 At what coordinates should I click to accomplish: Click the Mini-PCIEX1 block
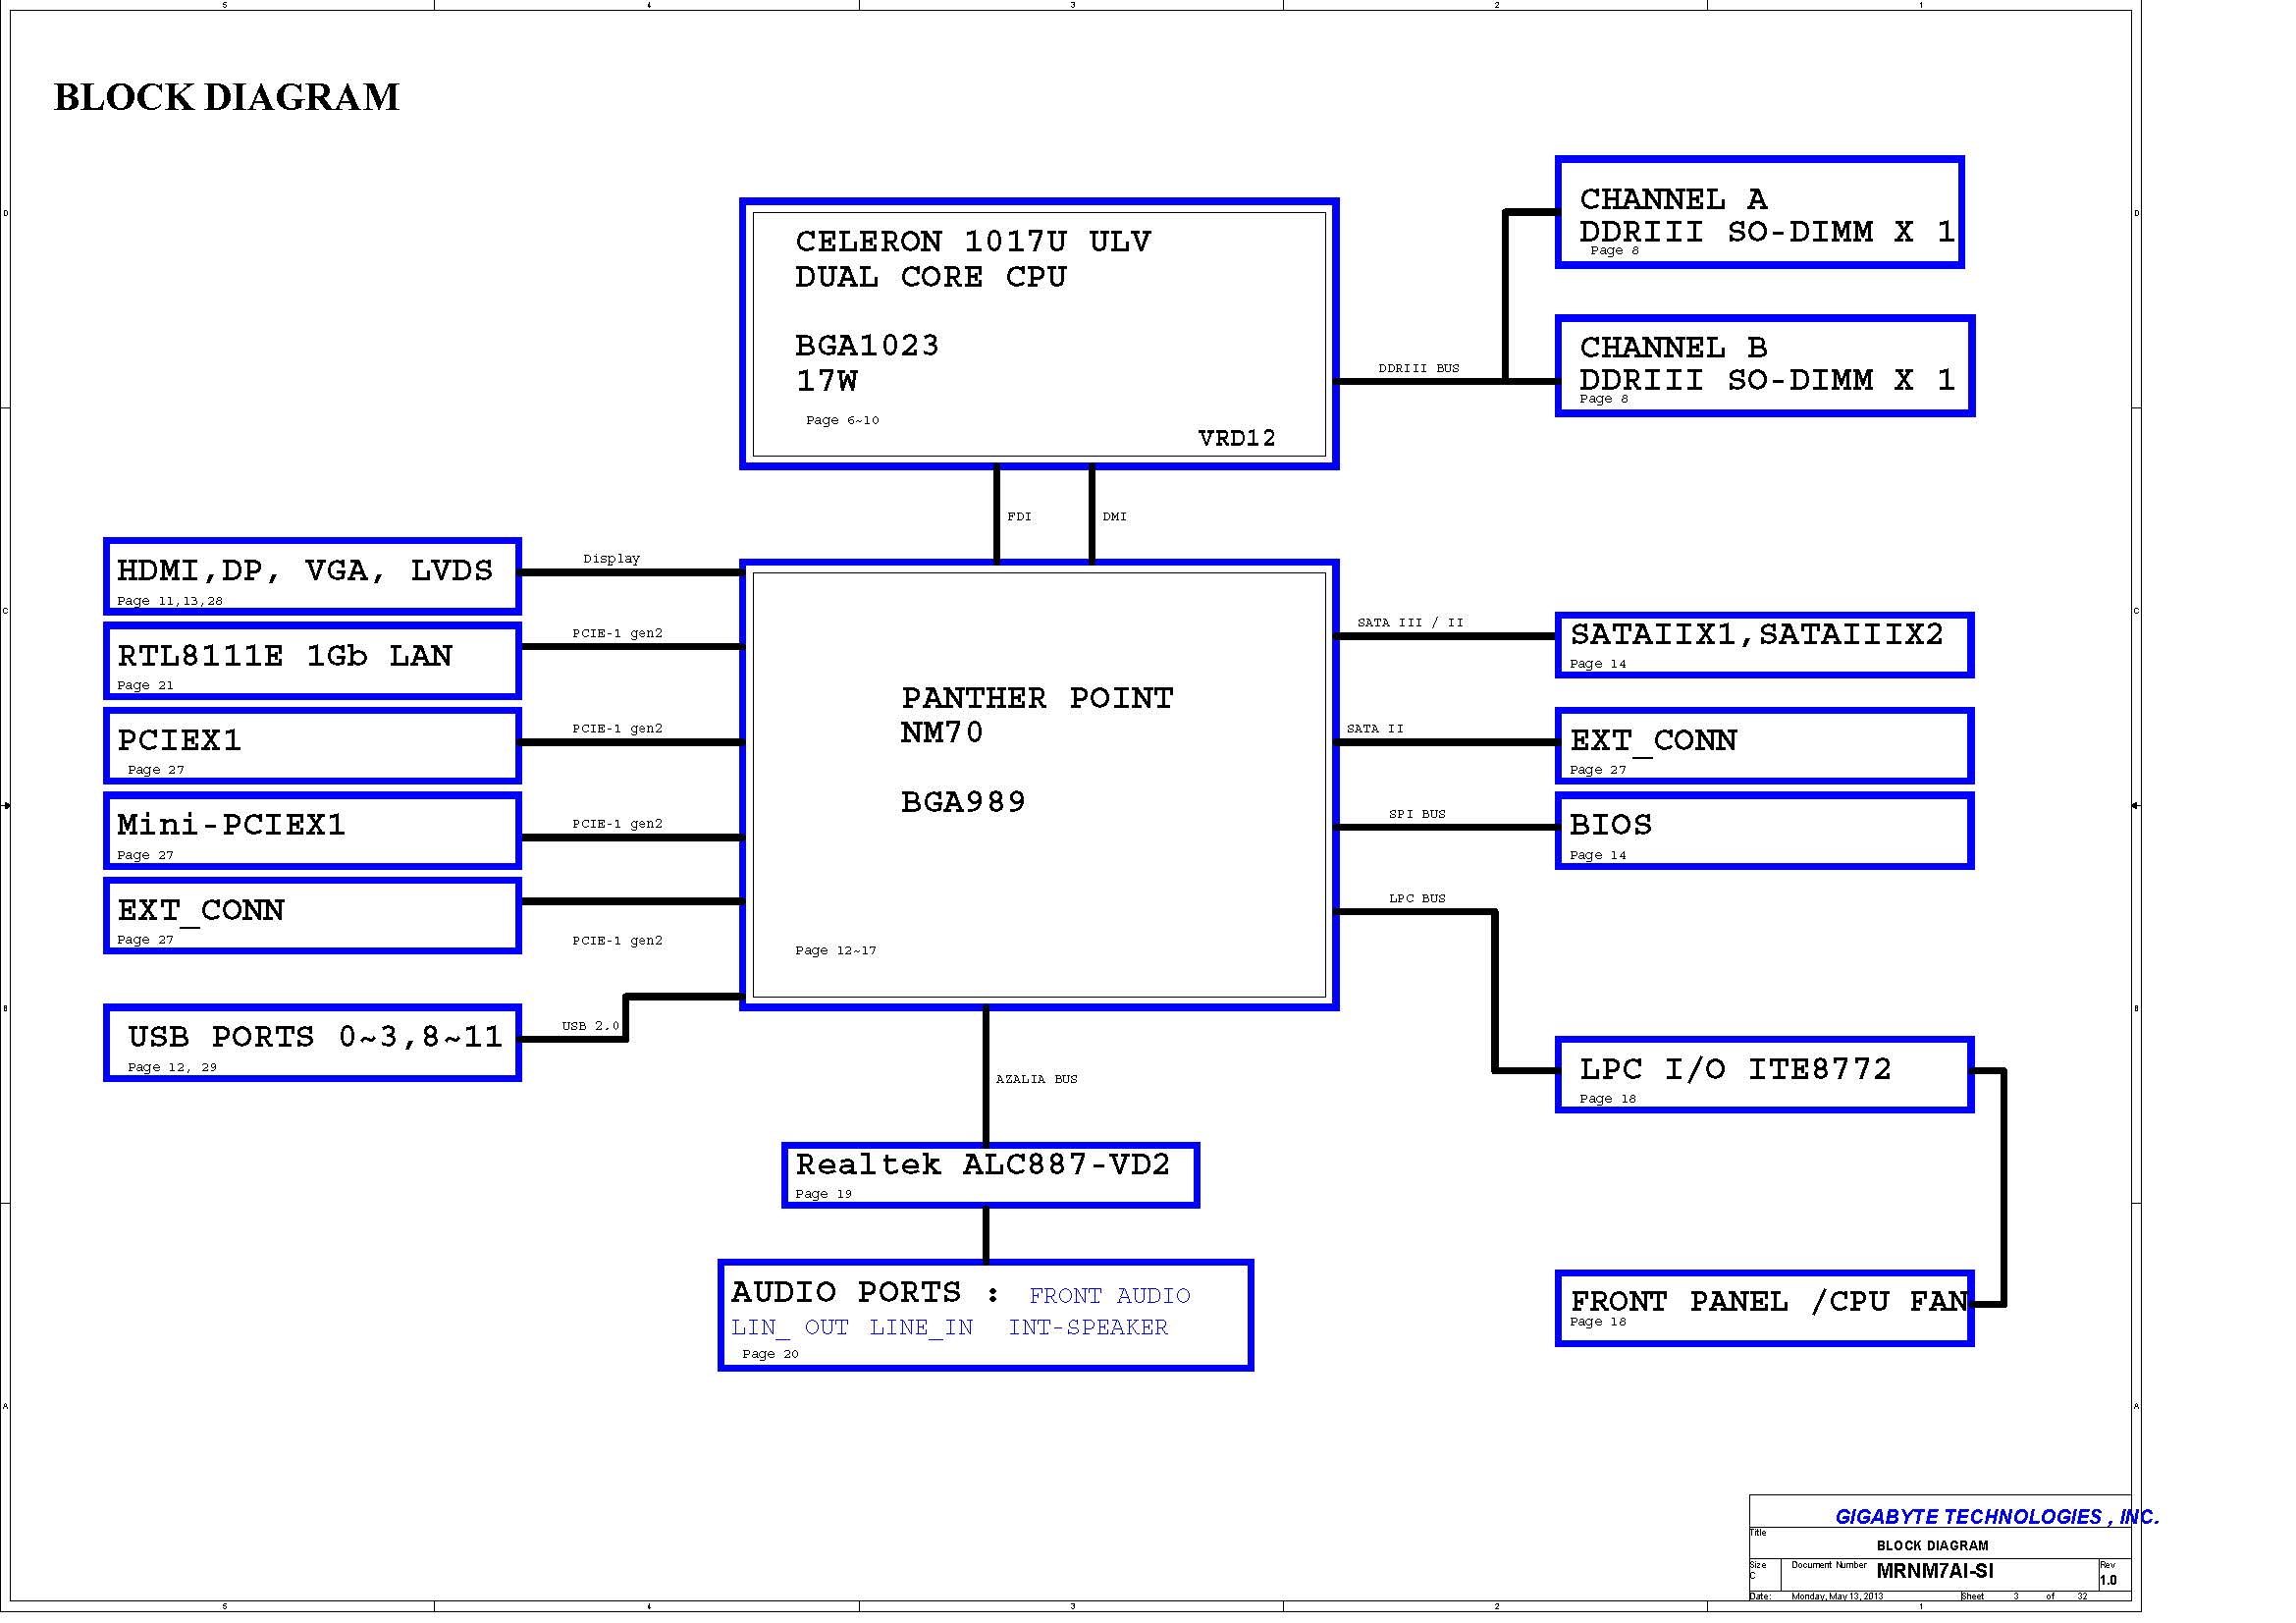[312, 831]
